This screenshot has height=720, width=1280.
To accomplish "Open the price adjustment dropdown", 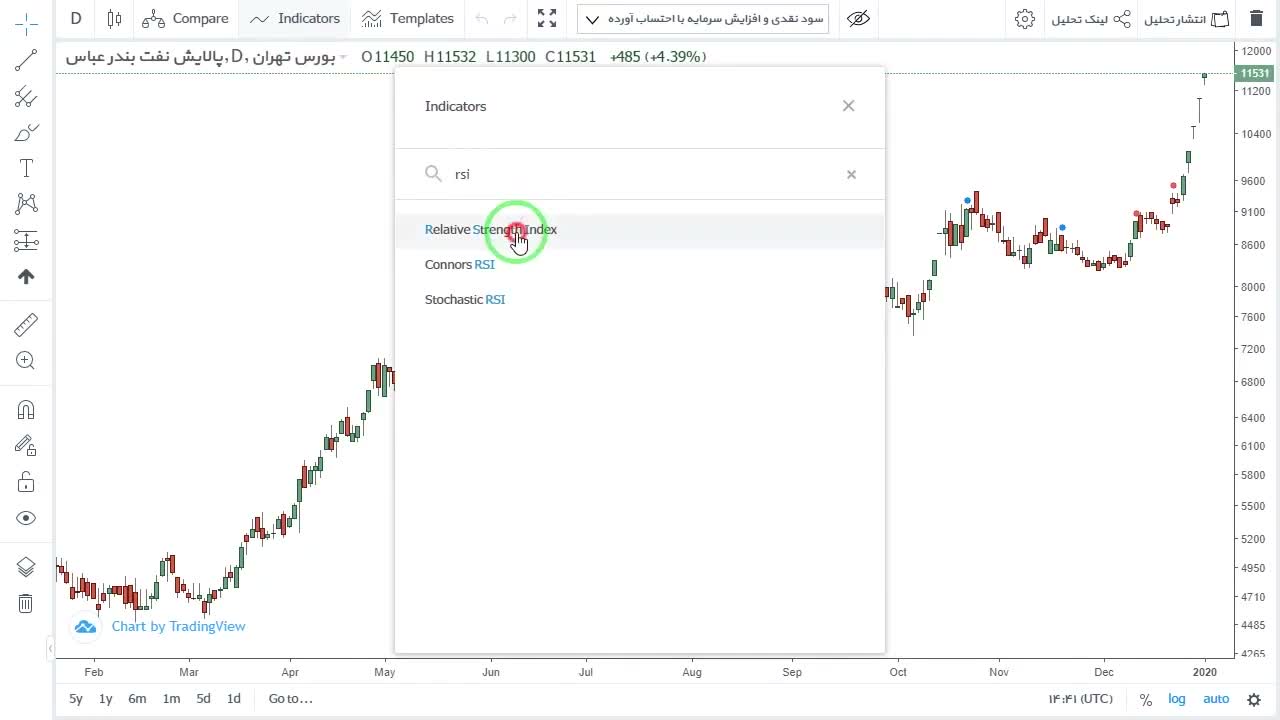I will tap(703, 18).
